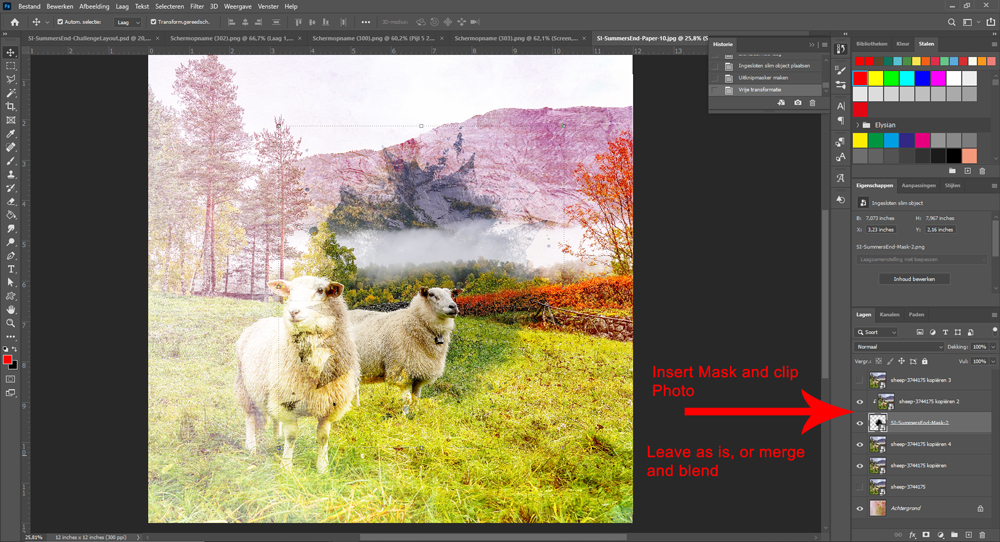Click the Home icon in options bar
The height and width of the screenshot is (542, 1000).
tap(15, 22)
